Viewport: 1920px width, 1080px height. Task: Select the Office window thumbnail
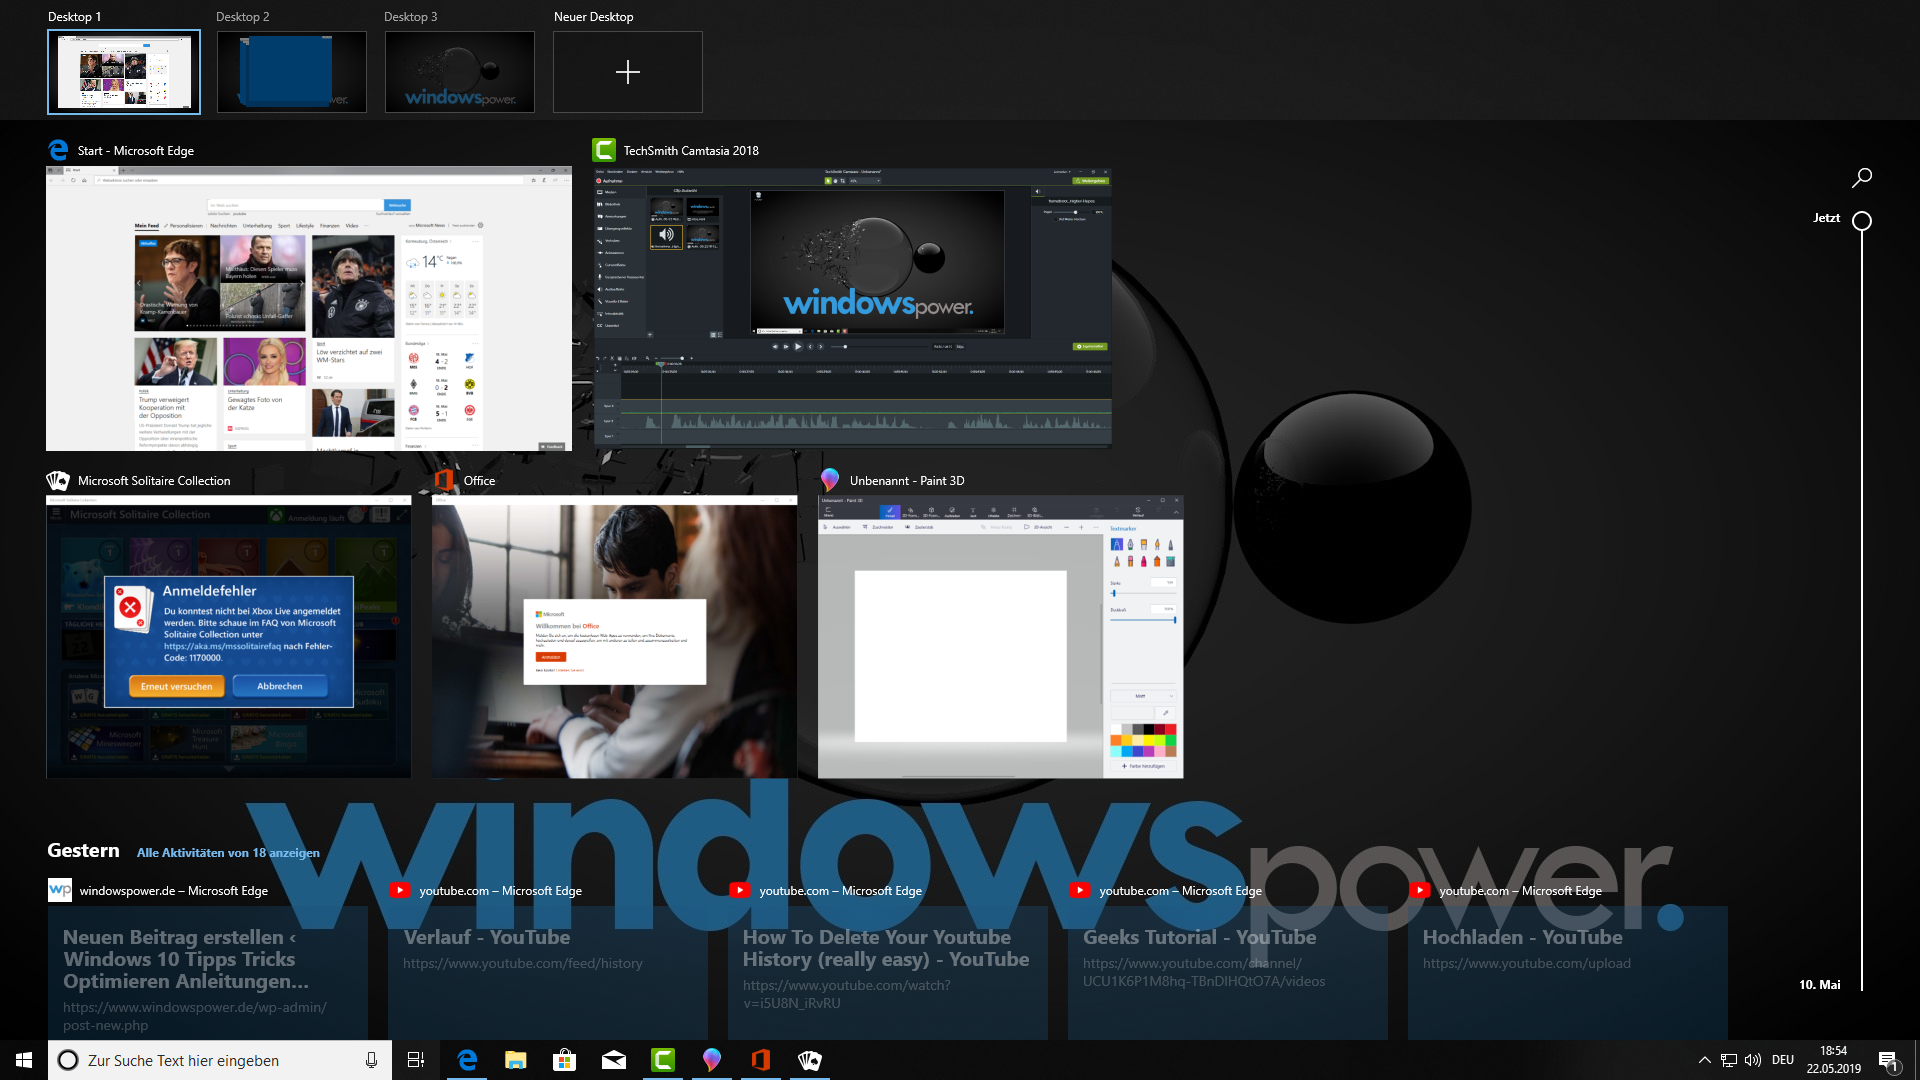[614, 637]
